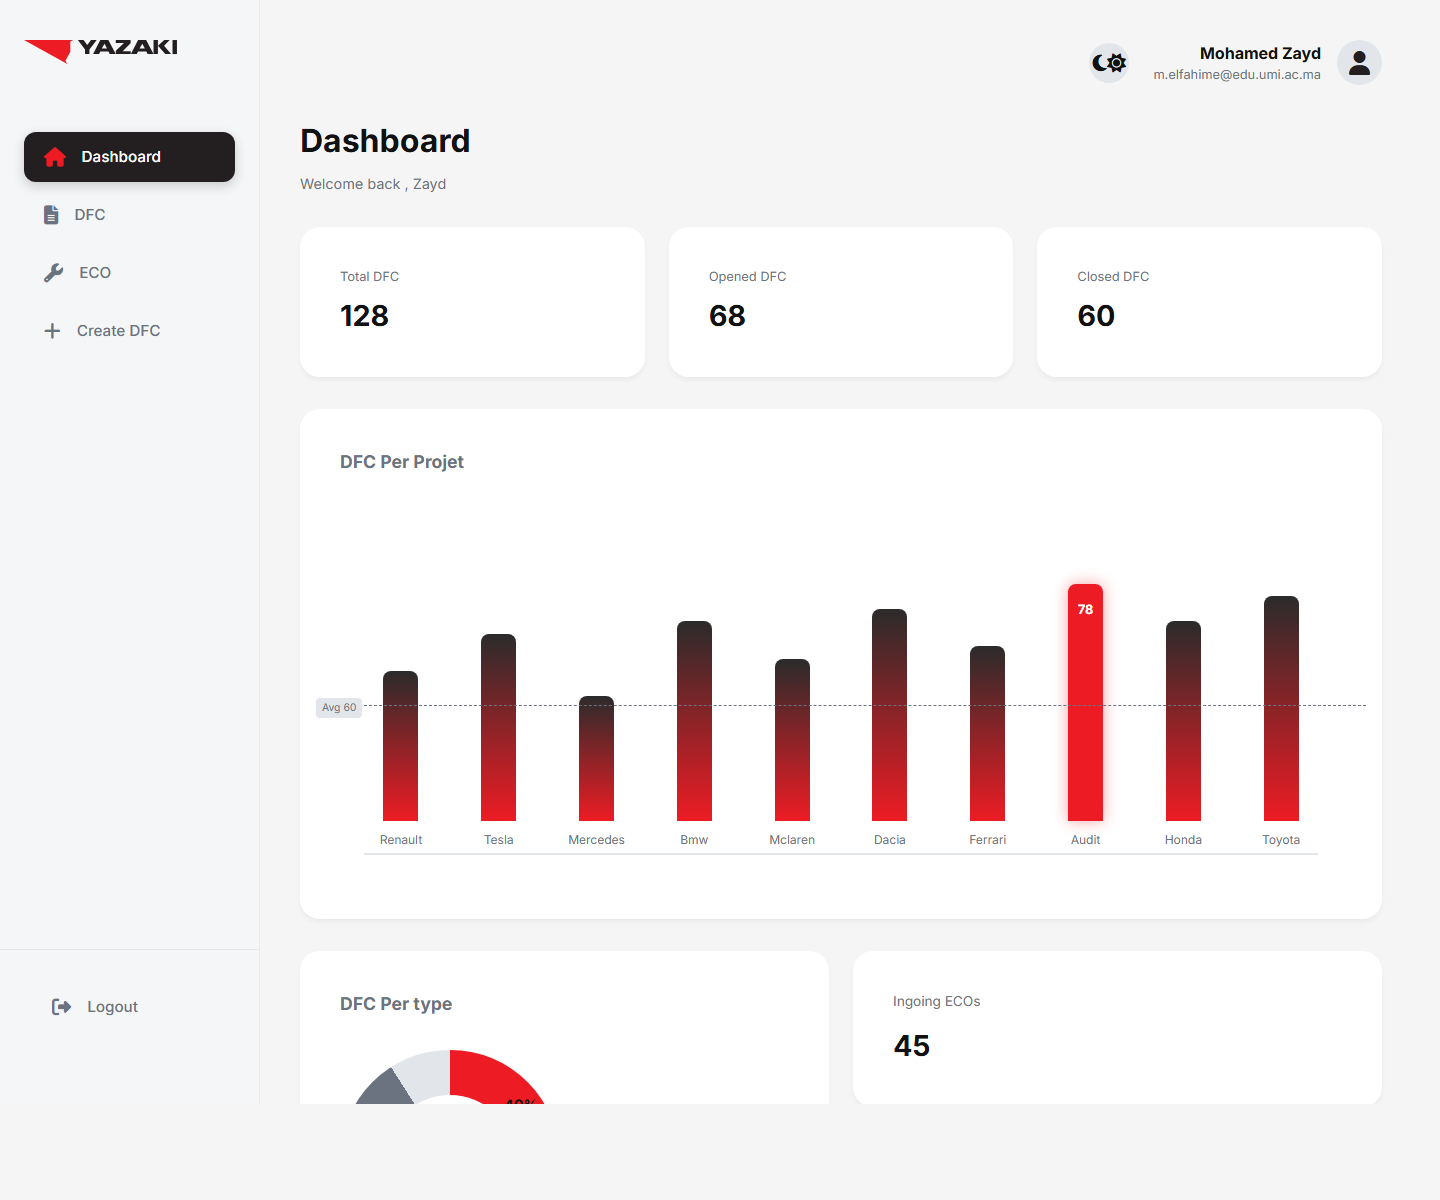This screenshot has height=1200, width=1440.
Task: Click the plus icon for Create DFC
Action: click(x=52, y=331)
